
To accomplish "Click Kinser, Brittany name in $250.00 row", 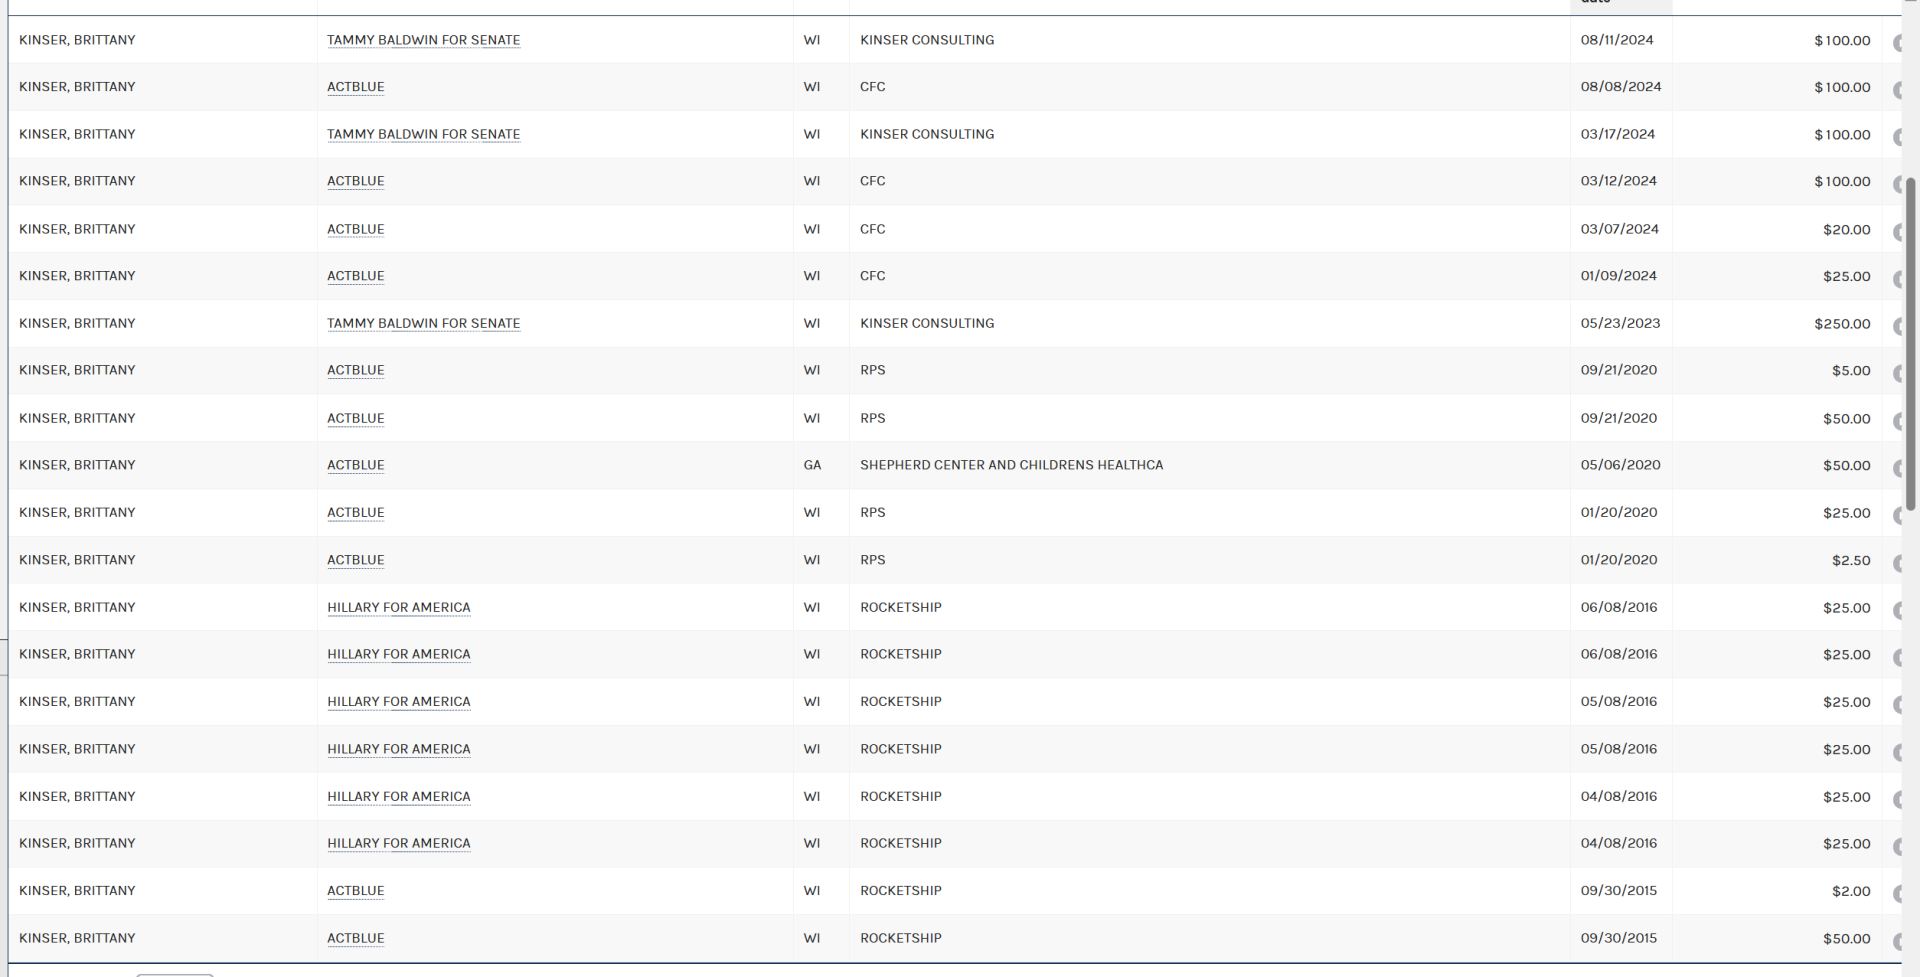I will pos(77,323).
